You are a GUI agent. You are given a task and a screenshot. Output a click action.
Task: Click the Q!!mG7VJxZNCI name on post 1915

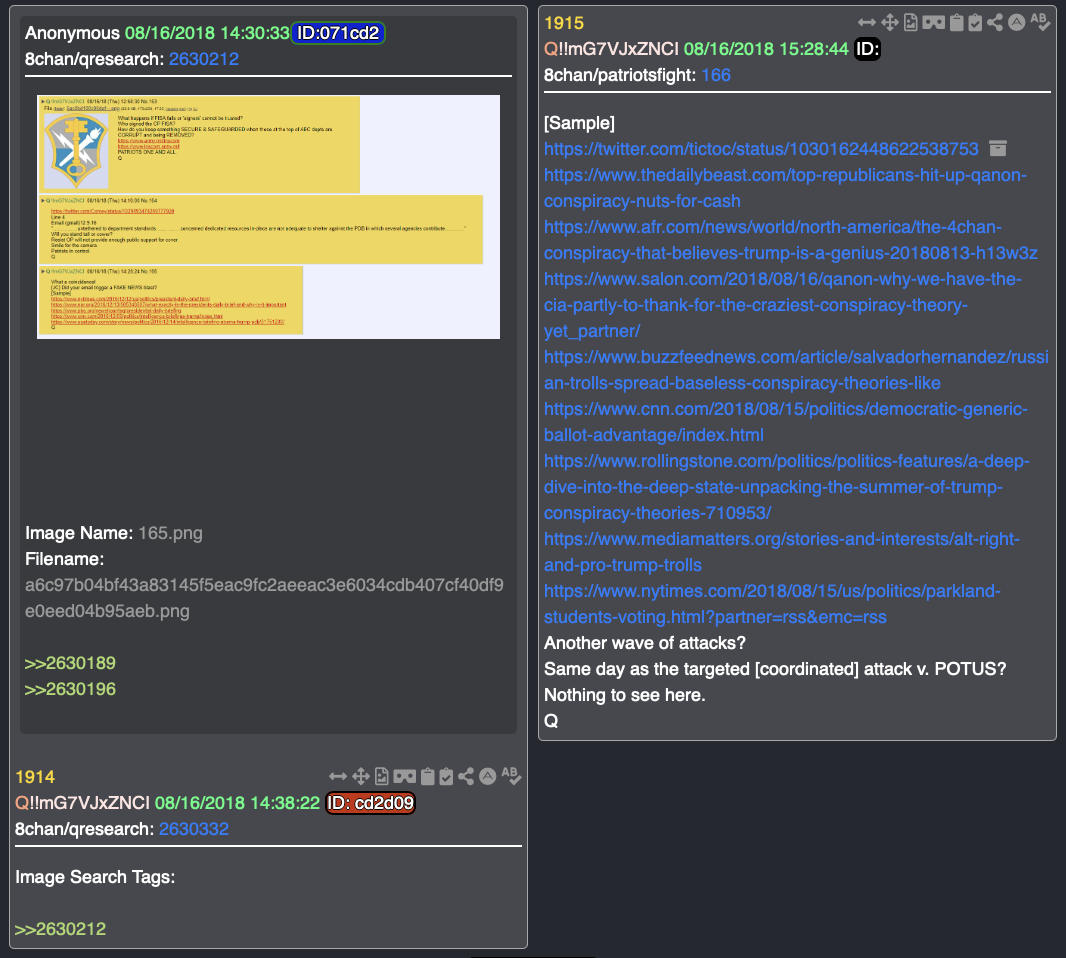611,49
